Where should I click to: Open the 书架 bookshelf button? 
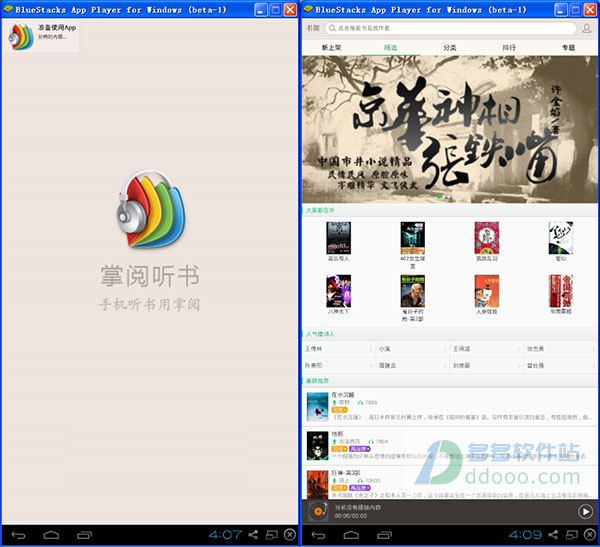point(313,28)
